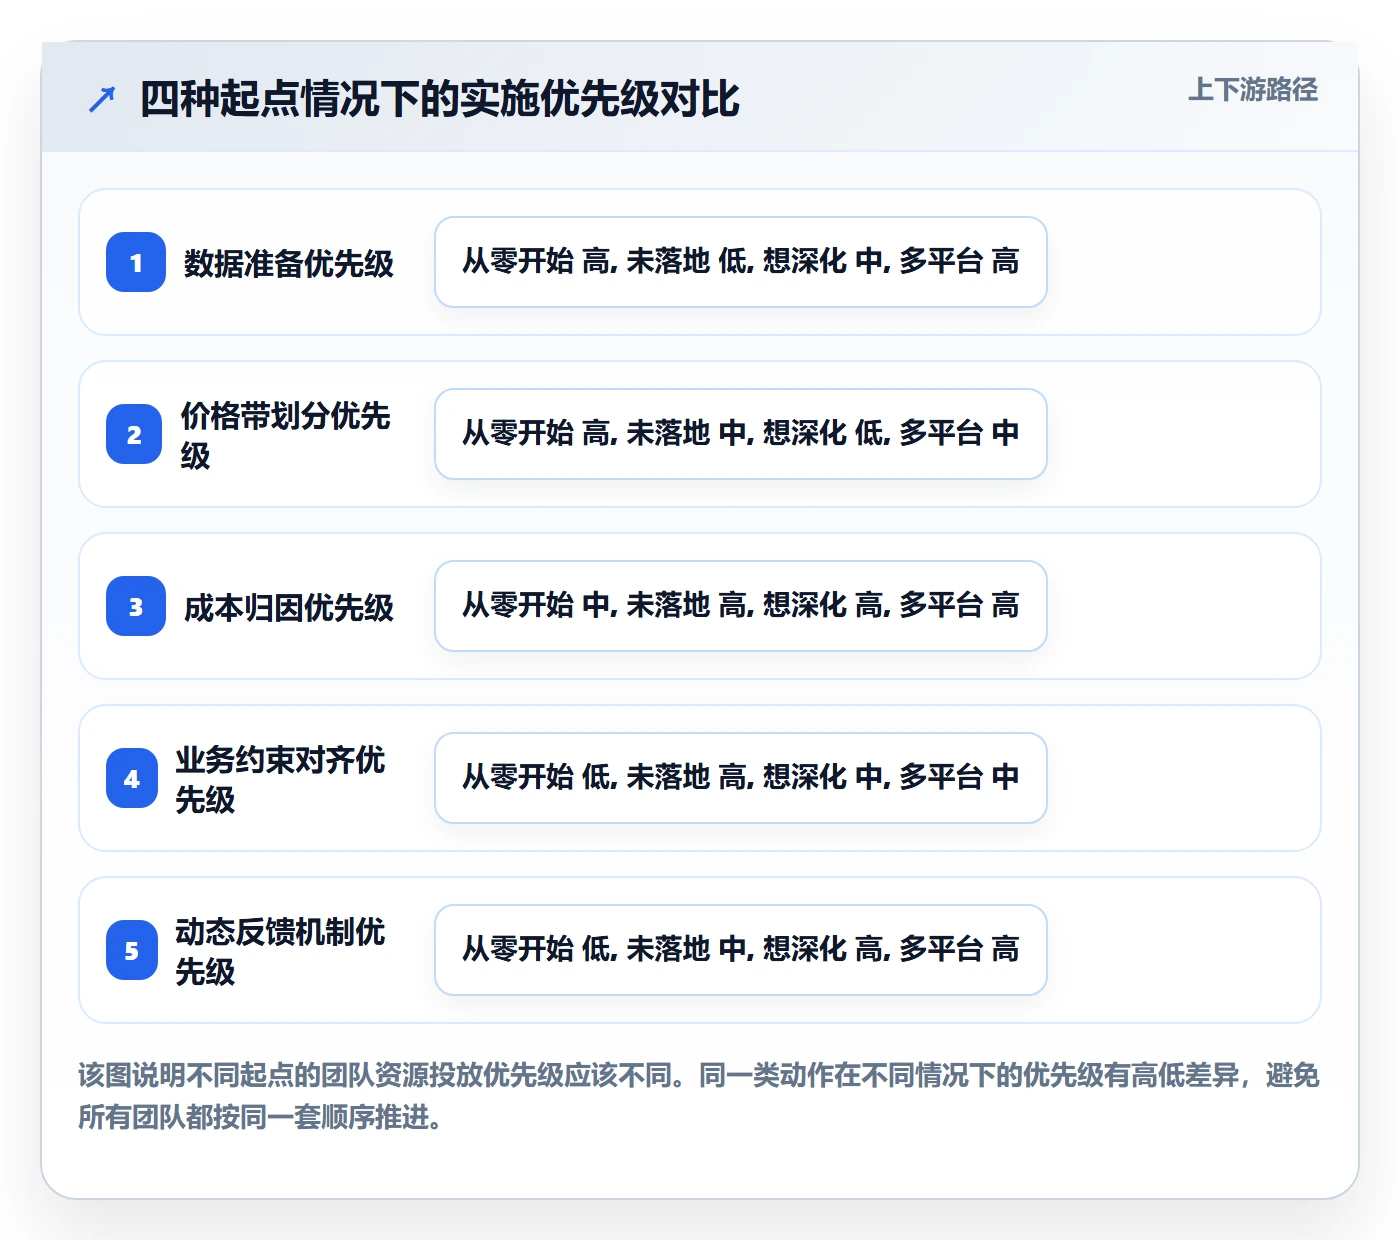Click the 上下游路径 label in the header
Image resolution: width=1400 pixels, height=1240 pixels.
[x=1253, y=90]
